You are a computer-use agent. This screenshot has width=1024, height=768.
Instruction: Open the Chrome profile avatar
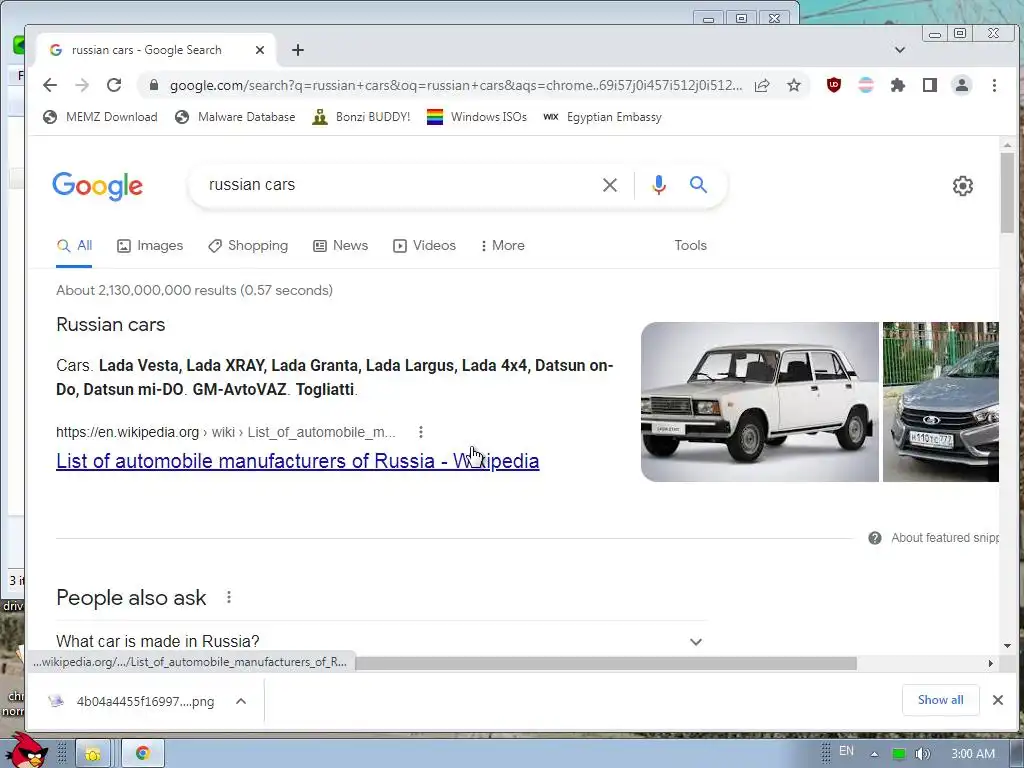point(962,85)
